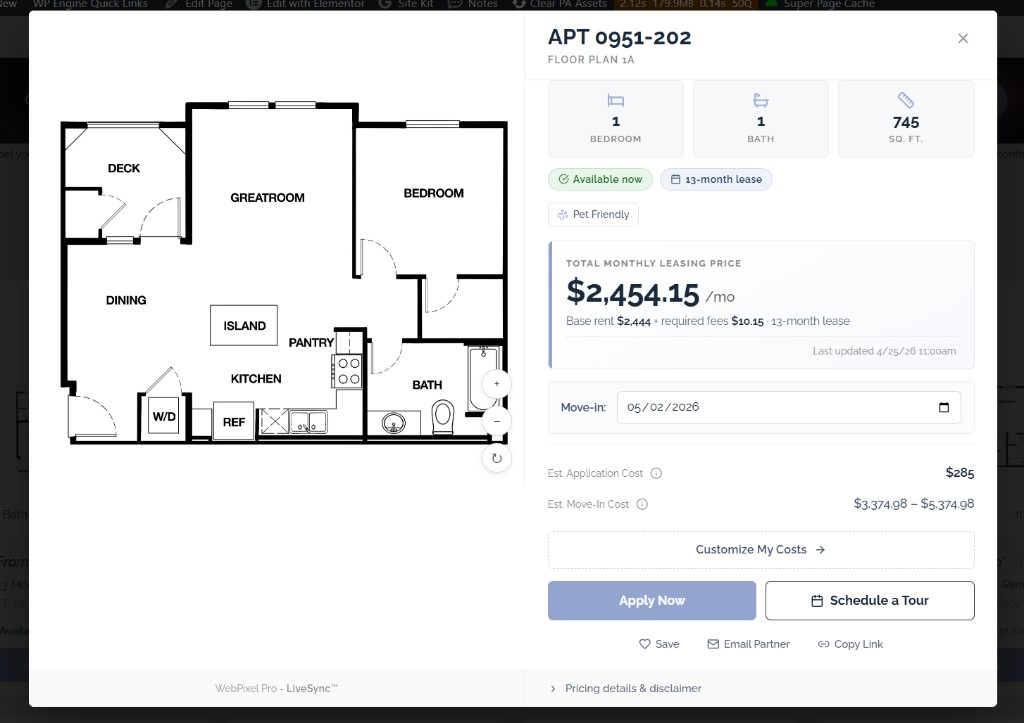Open the Est. Application Cost info tooltip icon
The image size is (1024, 723).
coord(658,473)
